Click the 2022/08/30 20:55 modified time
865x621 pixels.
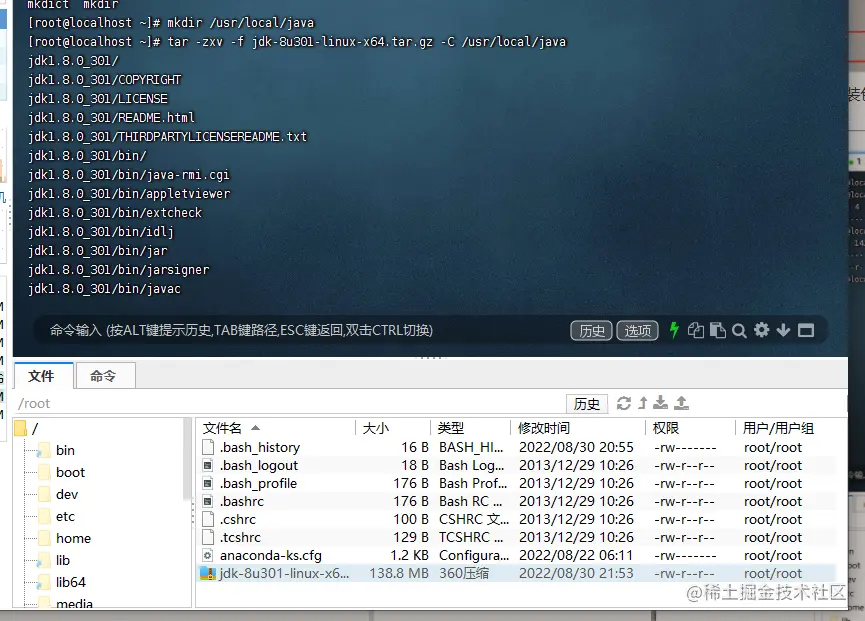(576, 447)
